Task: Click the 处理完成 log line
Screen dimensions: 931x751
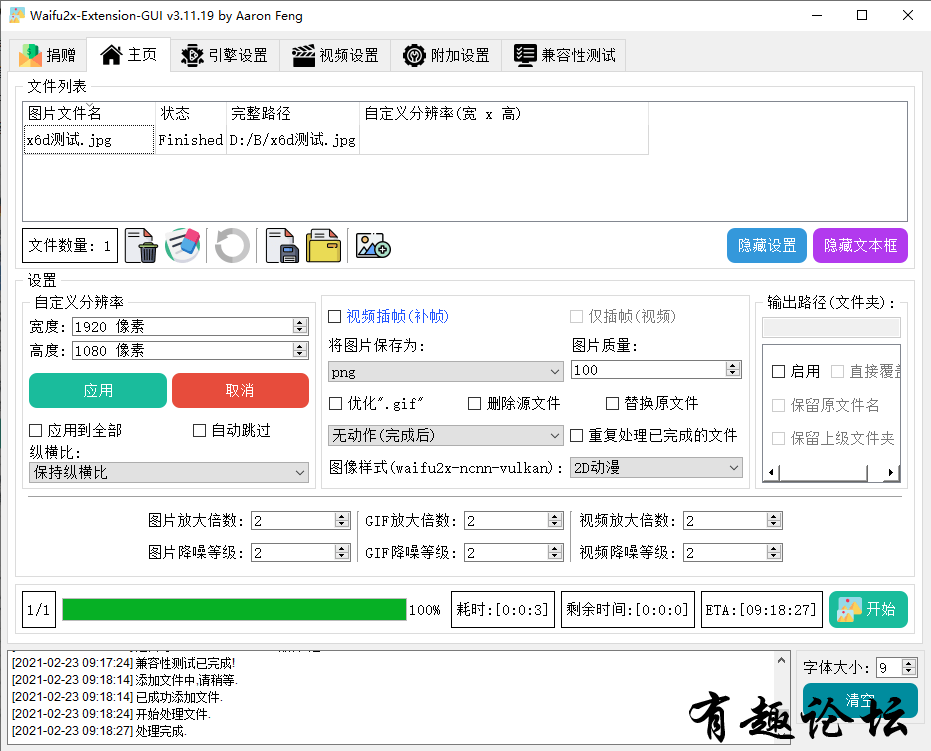Action: 100,730
